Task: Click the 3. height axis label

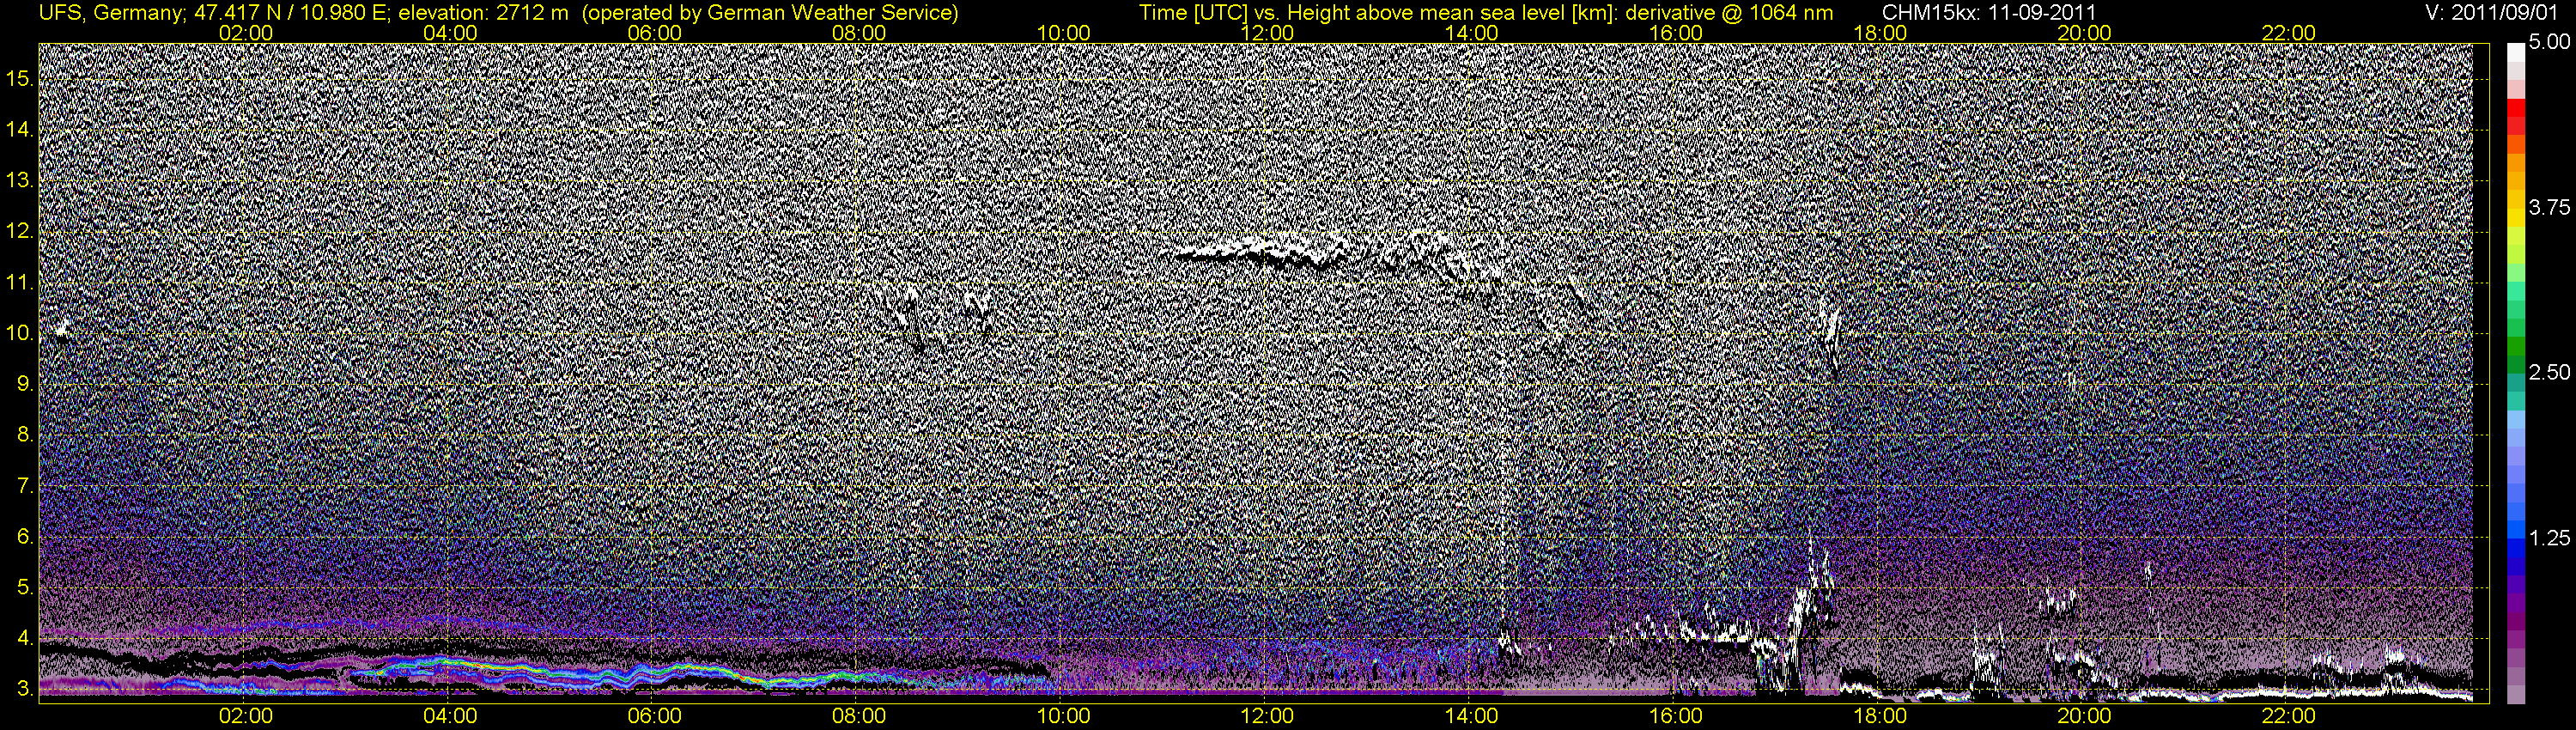Action: pyautogui.click(x=25, y=689)
